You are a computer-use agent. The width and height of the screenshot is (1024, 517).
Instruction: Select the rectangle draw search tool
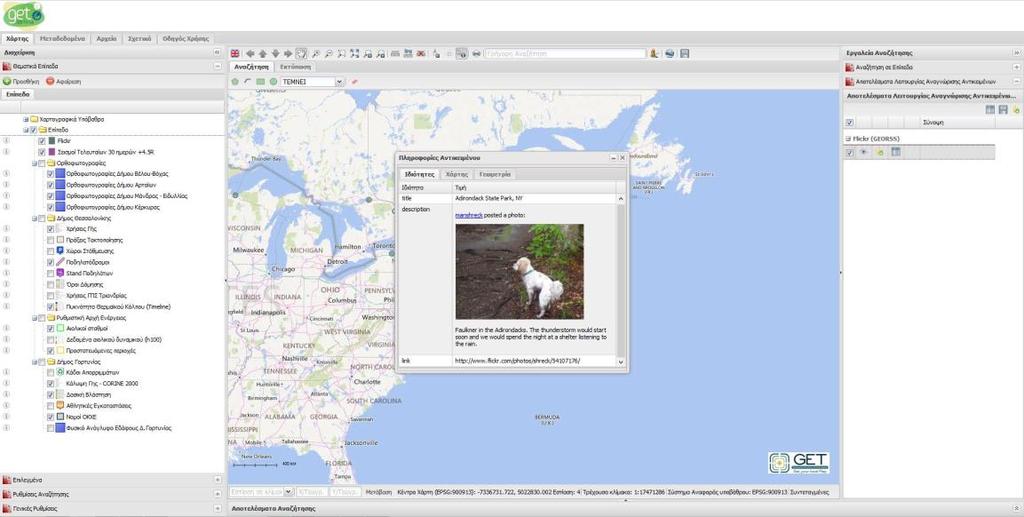[261, 82]
